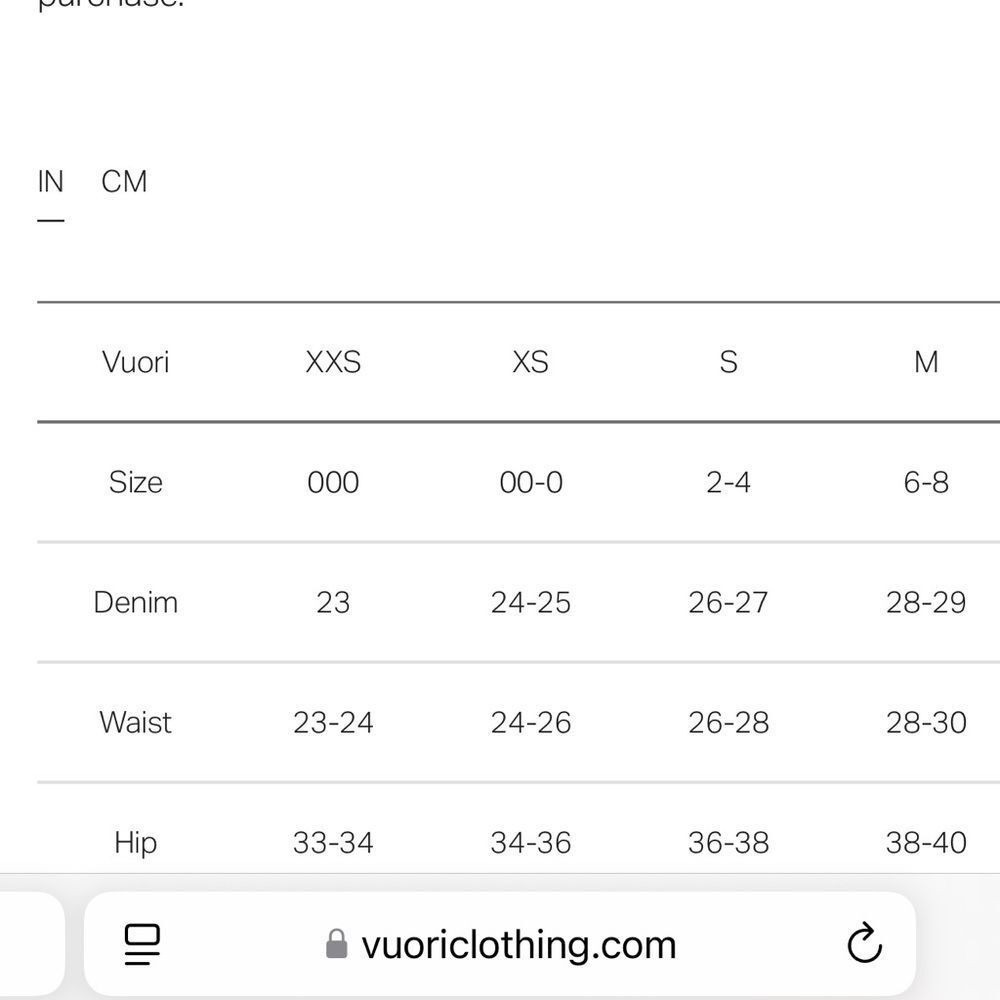This screenshot has height=1000, width=1000.
Task: Select the XXS column header
Action: point(333,362)
